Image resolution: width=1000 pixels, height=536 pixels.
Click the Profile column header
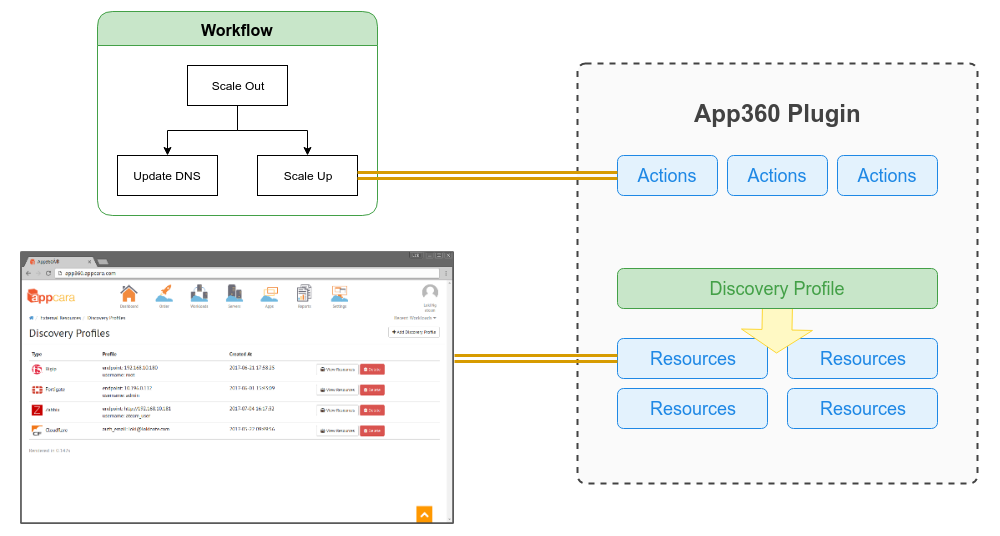[109, 354]
